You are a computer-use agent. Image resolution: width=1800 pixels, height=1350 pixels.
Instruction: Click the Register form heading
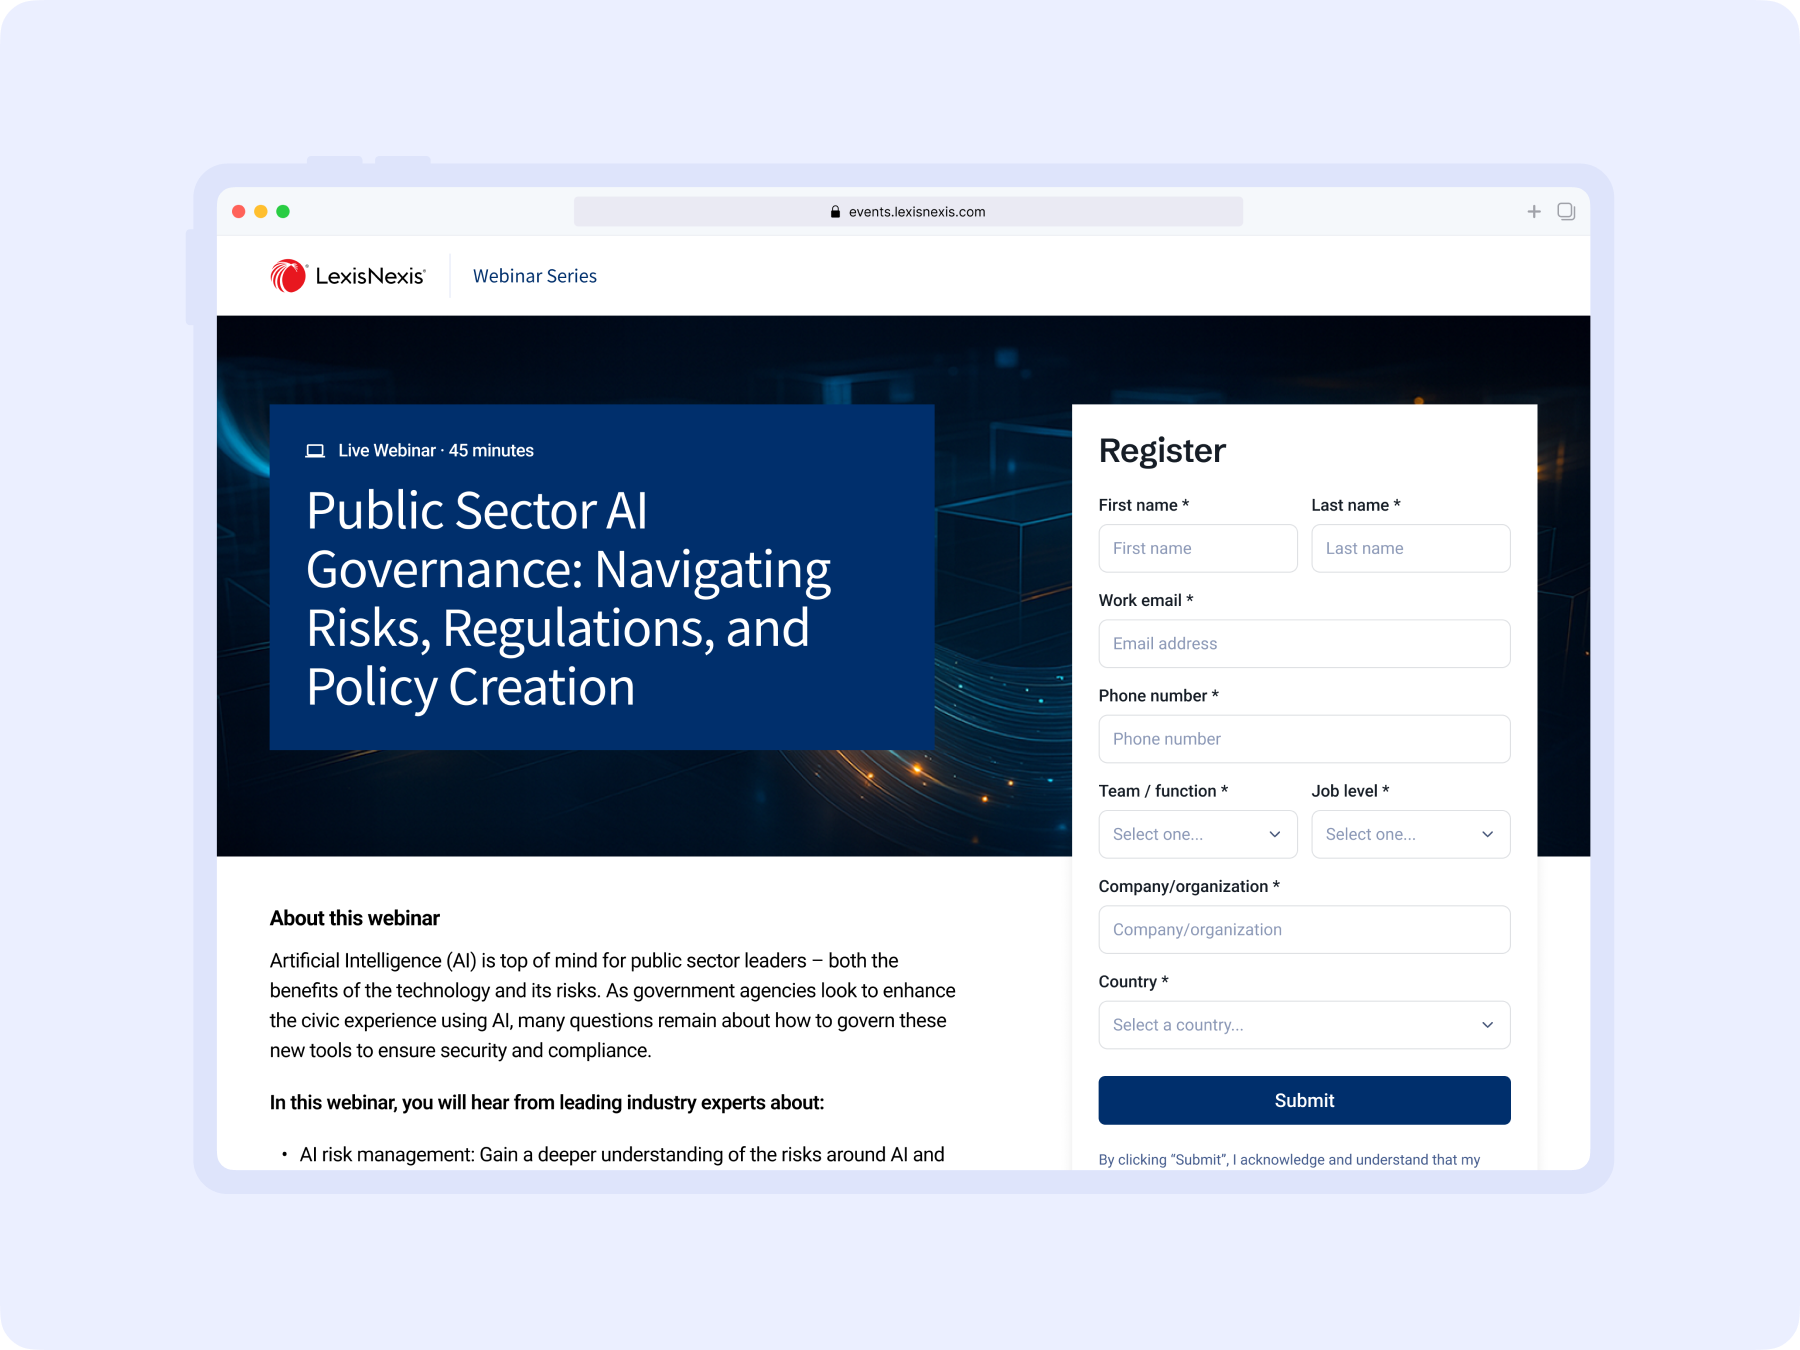[1162, 451]
